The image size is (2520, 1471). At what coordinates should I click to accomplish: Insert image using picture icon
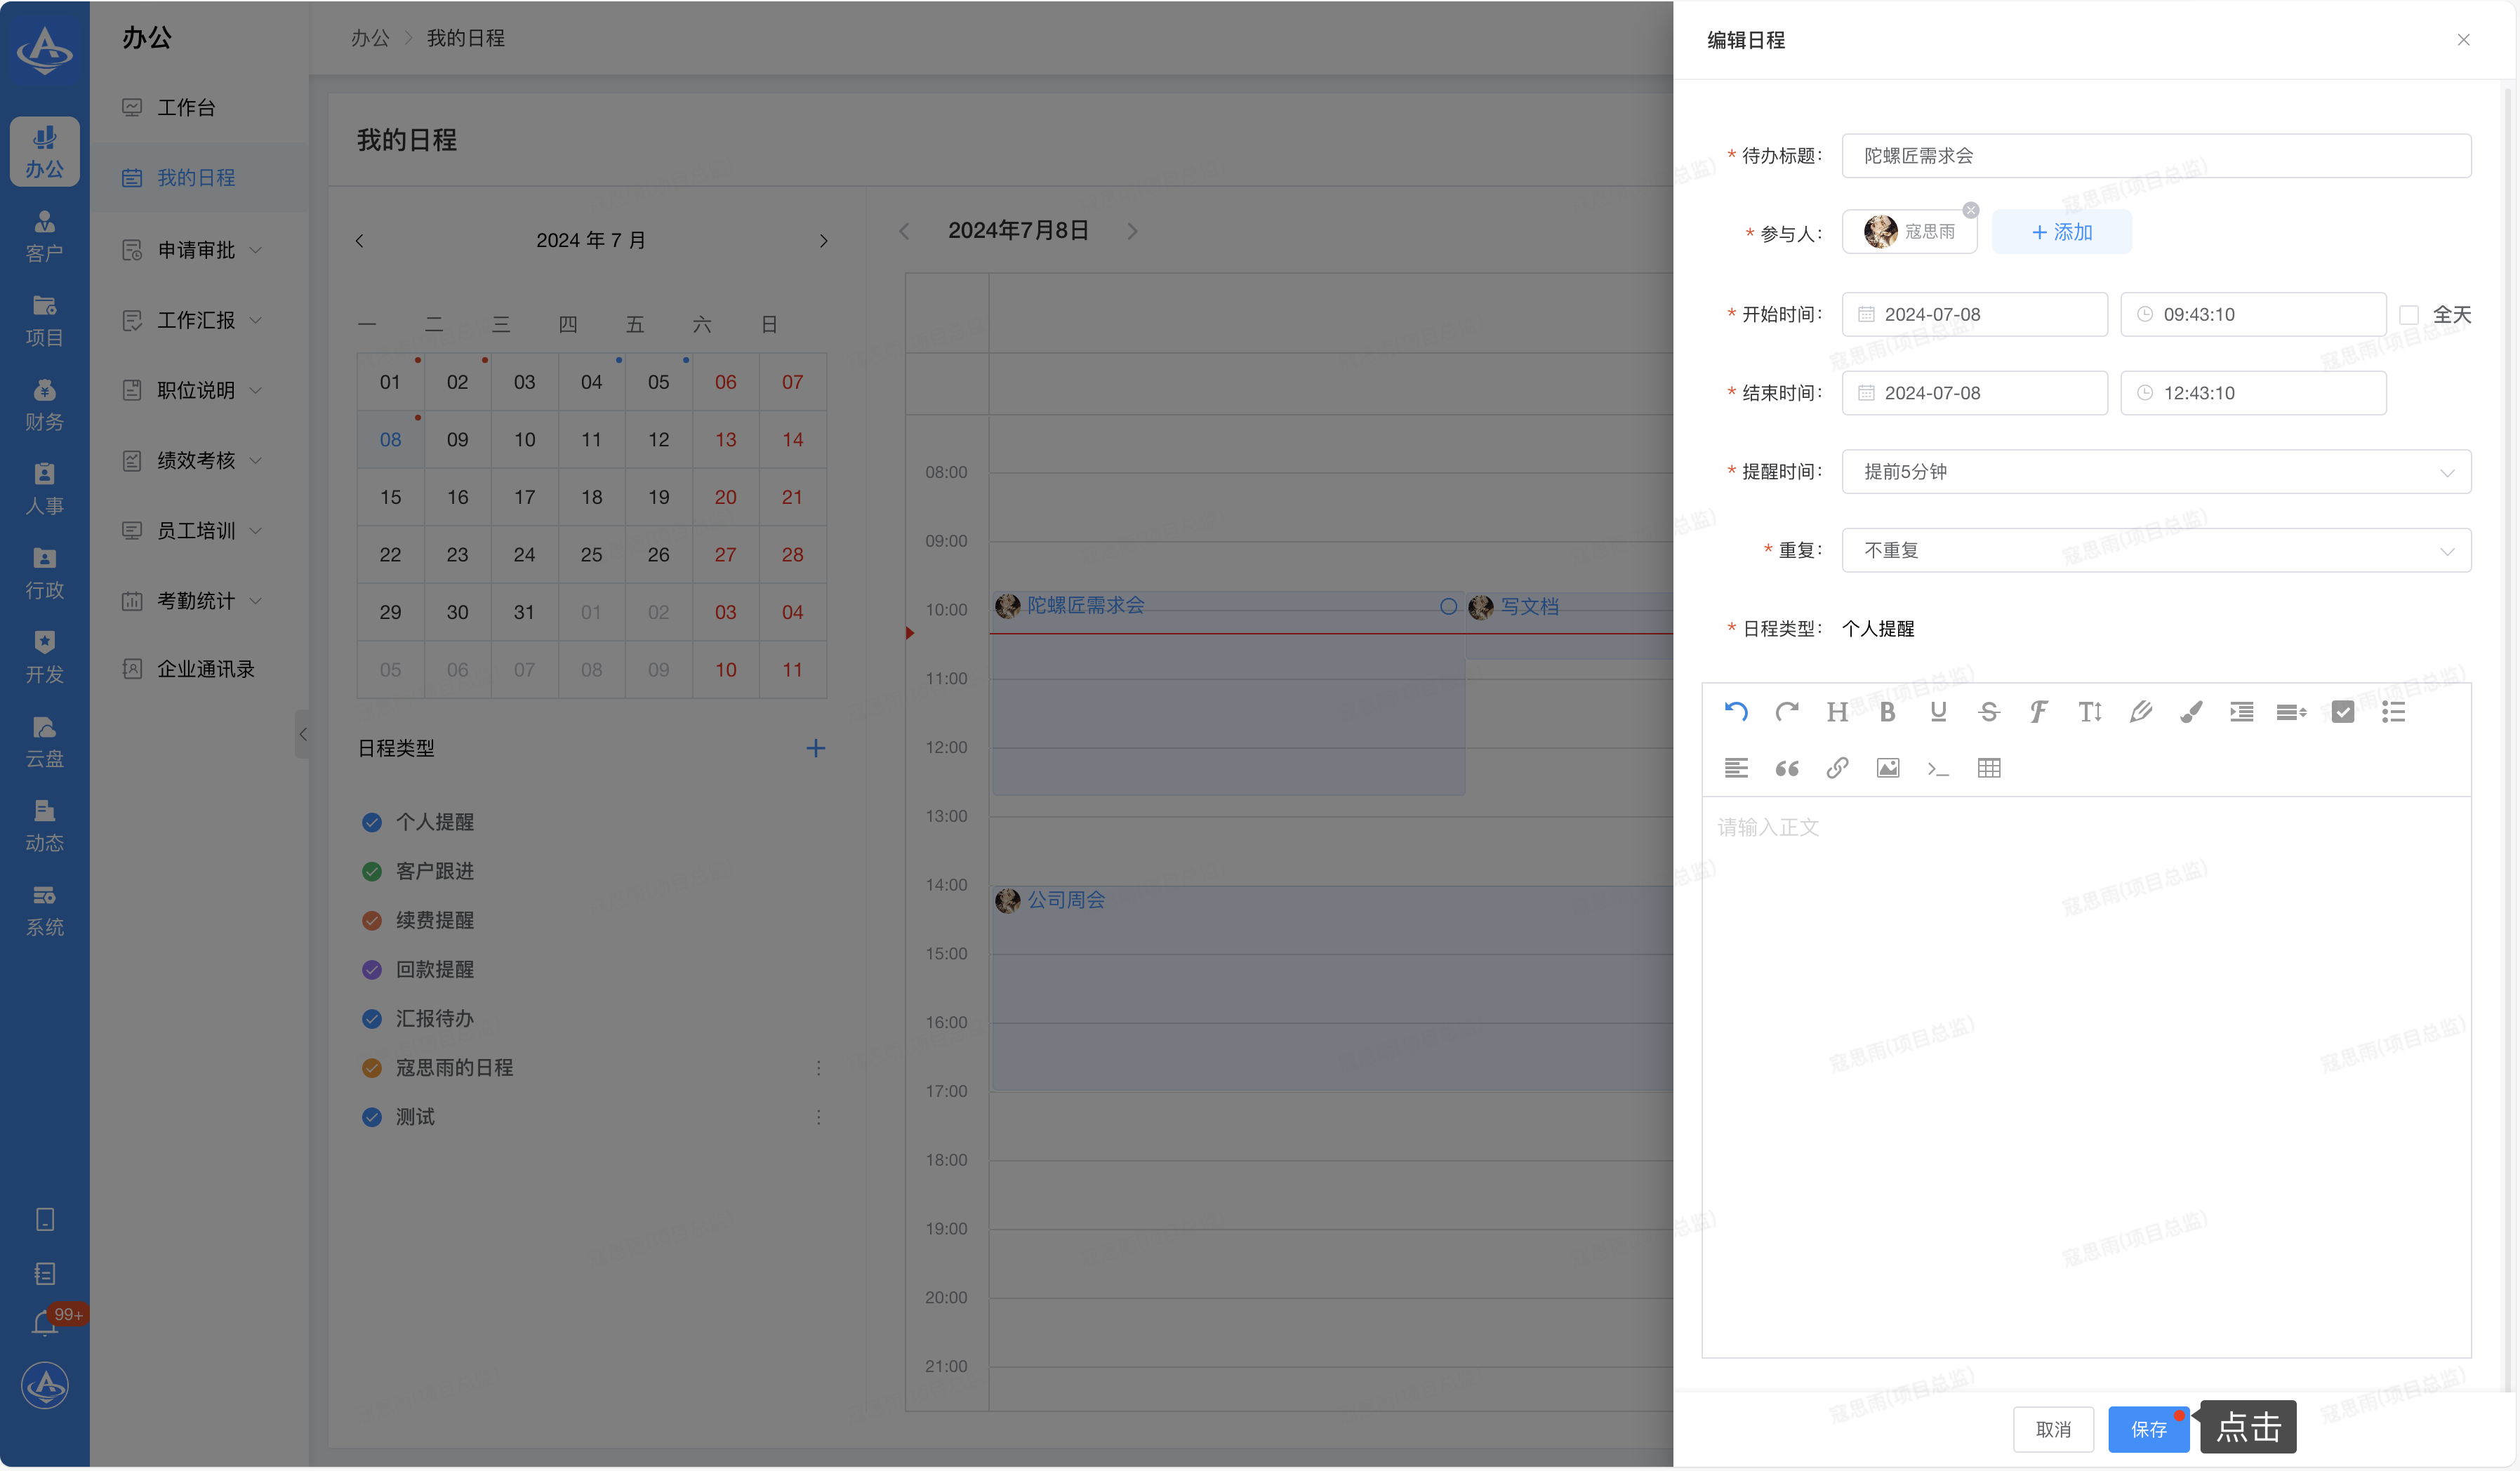pos(1887,768)
